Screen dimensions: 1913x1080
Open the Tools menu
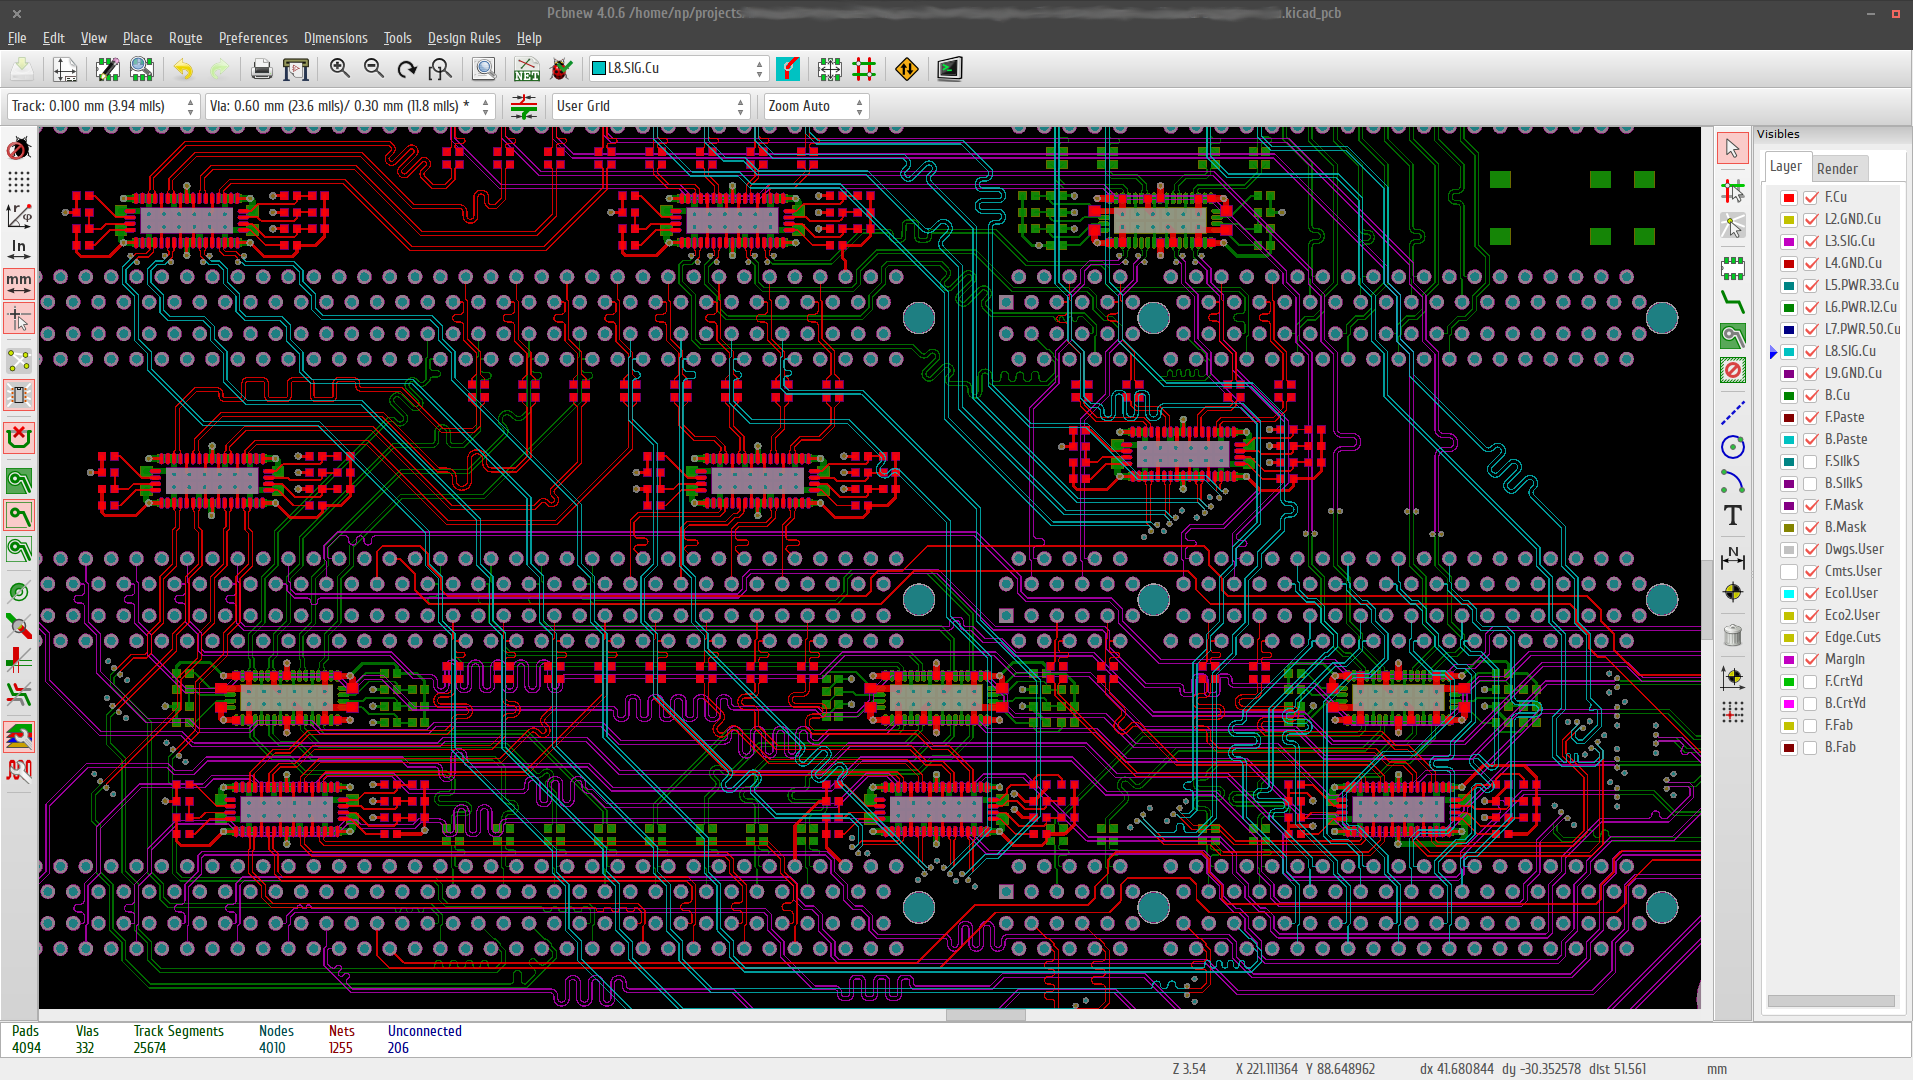pos(397,38)
